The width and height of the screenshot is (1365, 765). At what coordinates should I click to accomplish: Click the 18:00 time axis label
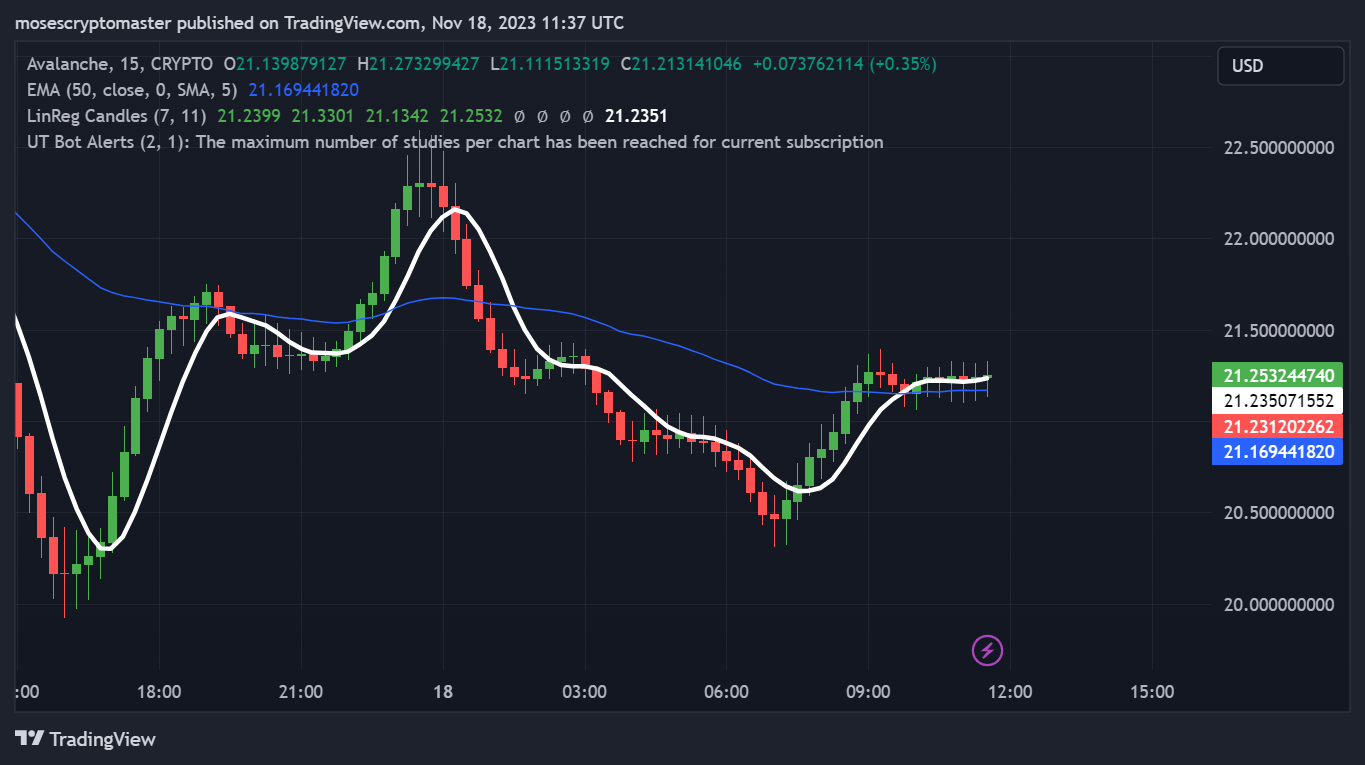point(158,691)
